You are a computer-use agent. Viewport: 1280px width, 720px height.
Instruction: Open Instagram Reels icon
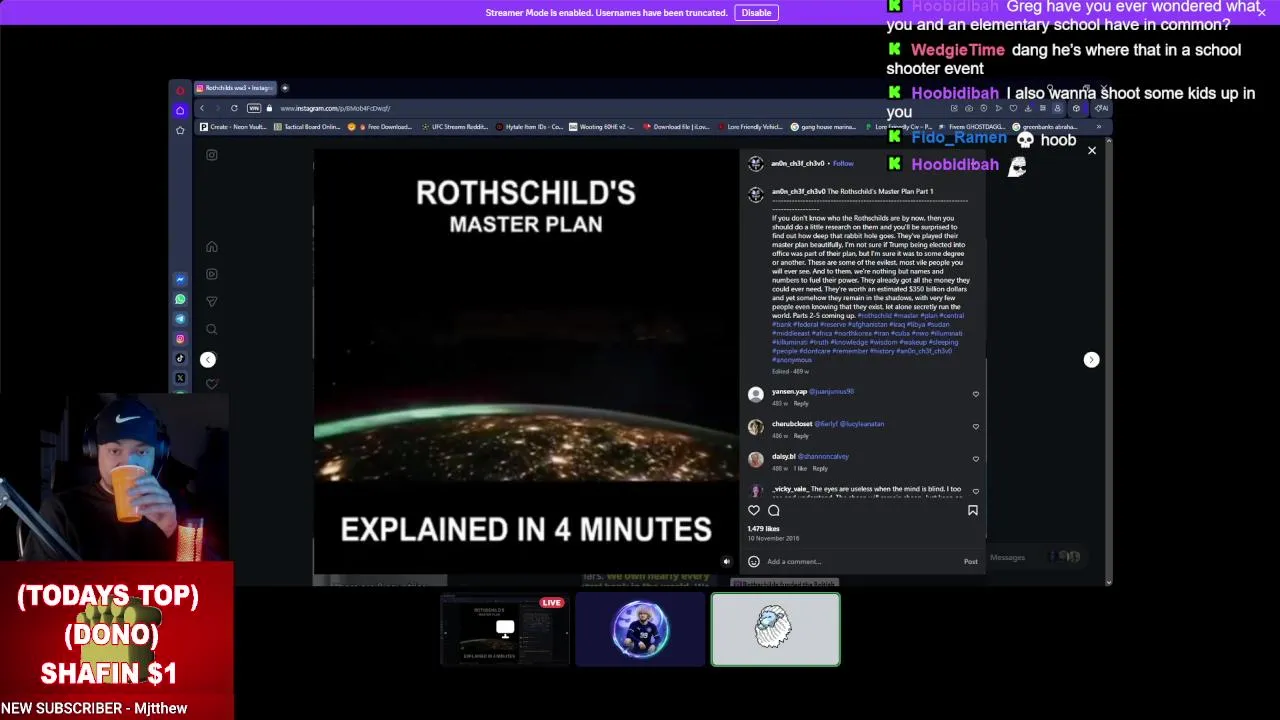tap(212, 274)
